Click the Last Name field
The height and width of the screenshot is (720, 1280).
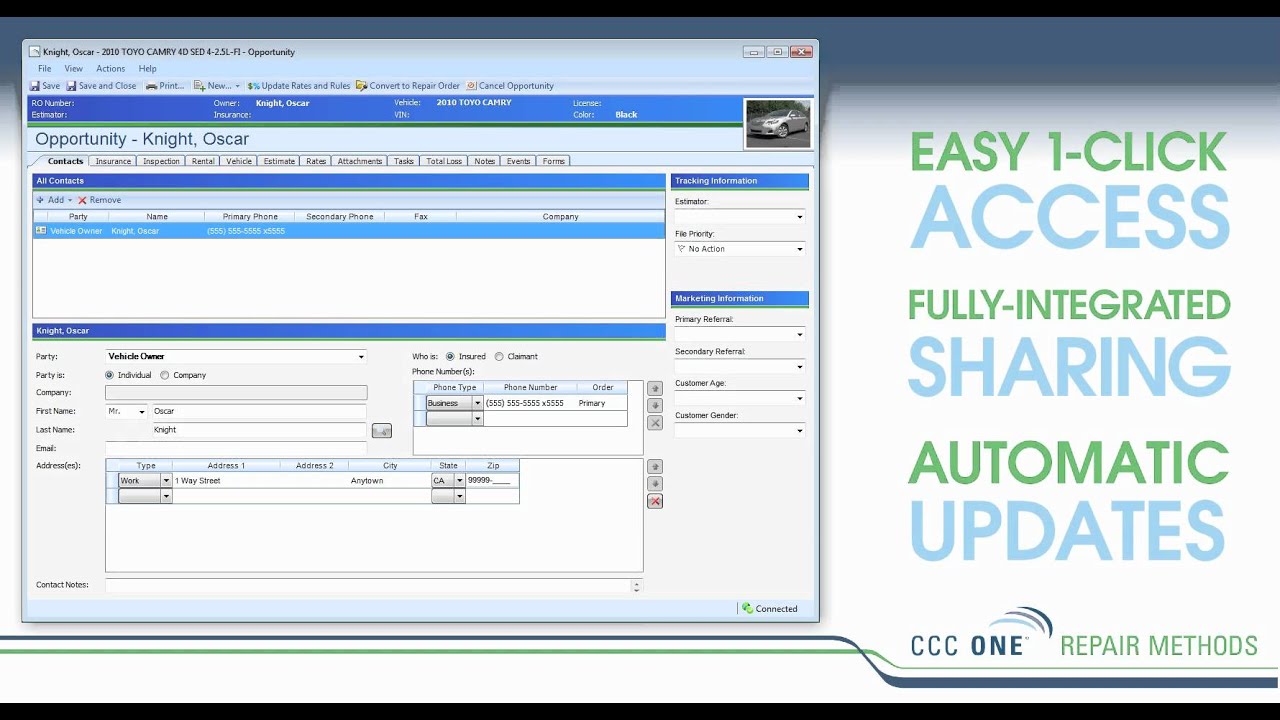click(x=258, y=430)
